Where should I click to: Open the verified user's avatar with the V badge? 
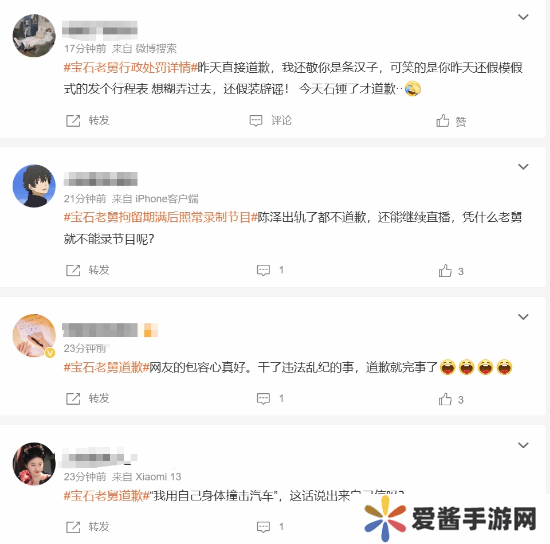tap(34, 336)
